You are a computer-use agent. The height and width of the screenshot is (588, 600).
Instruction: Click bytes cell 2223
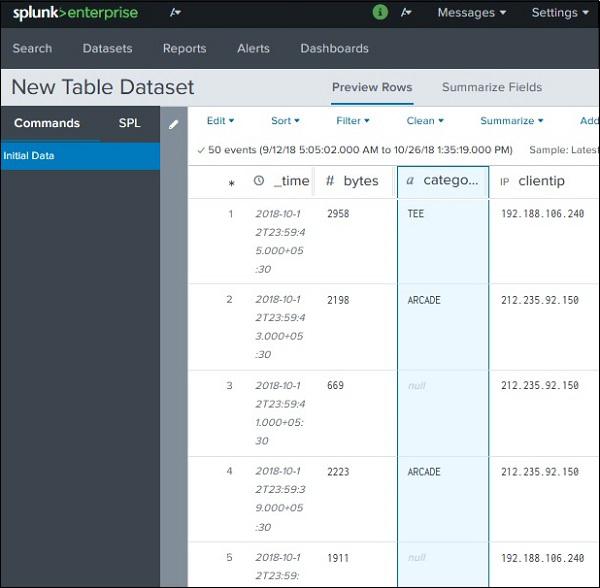point(338,472)
